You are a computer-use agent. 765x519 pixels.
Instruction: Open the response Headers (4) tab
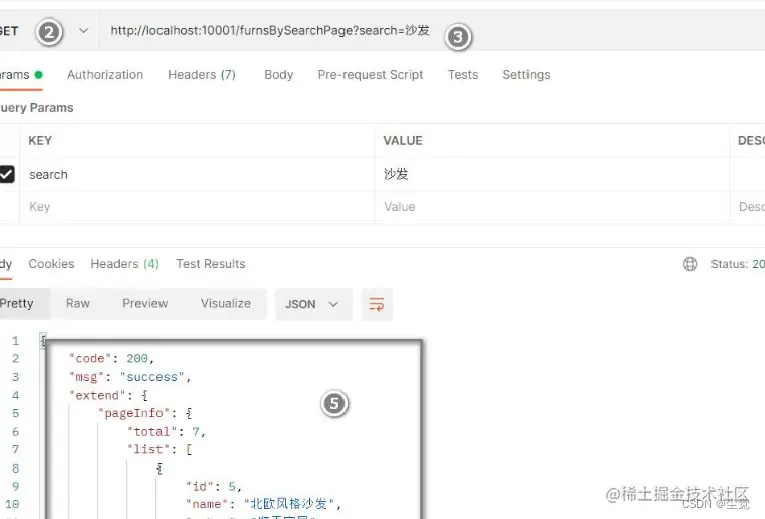(124, 264)
